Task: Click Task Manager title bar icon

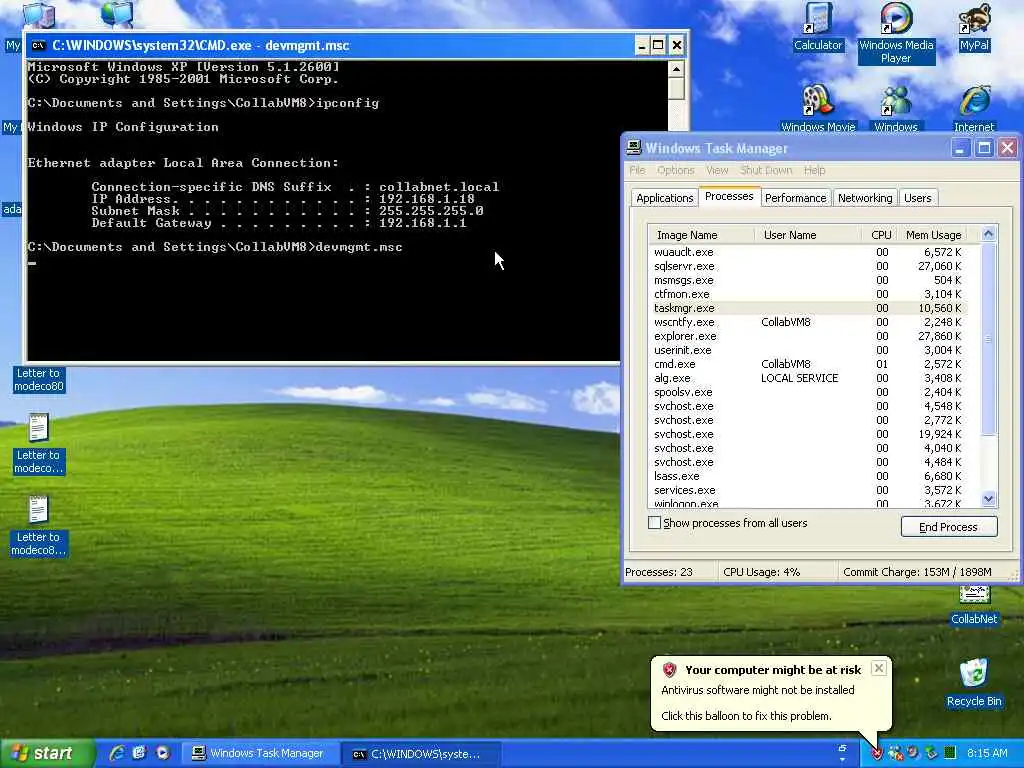Action: pyautogui.click(x=633, y=148)
